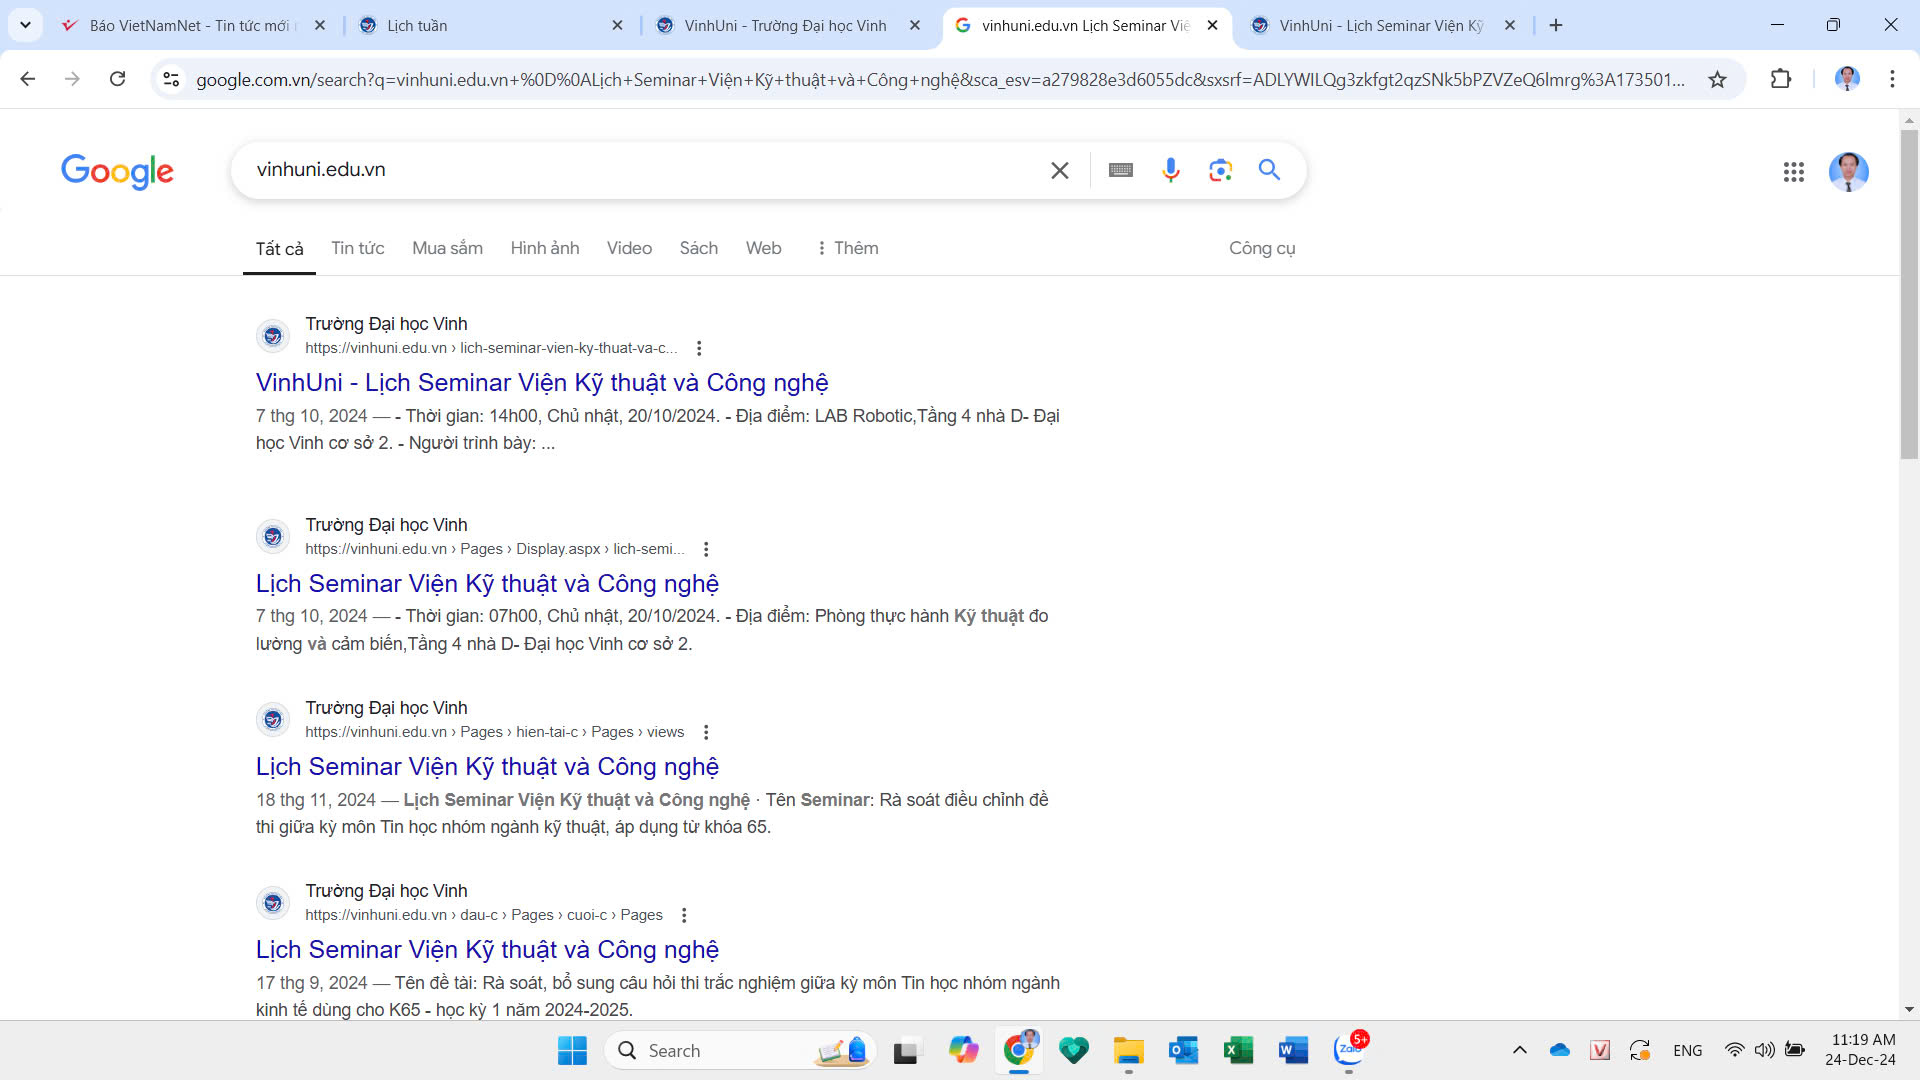Viewport: 1920px width, 1080px height.
Task: Open options for Display.aspx result
Action: click(706, 549)
